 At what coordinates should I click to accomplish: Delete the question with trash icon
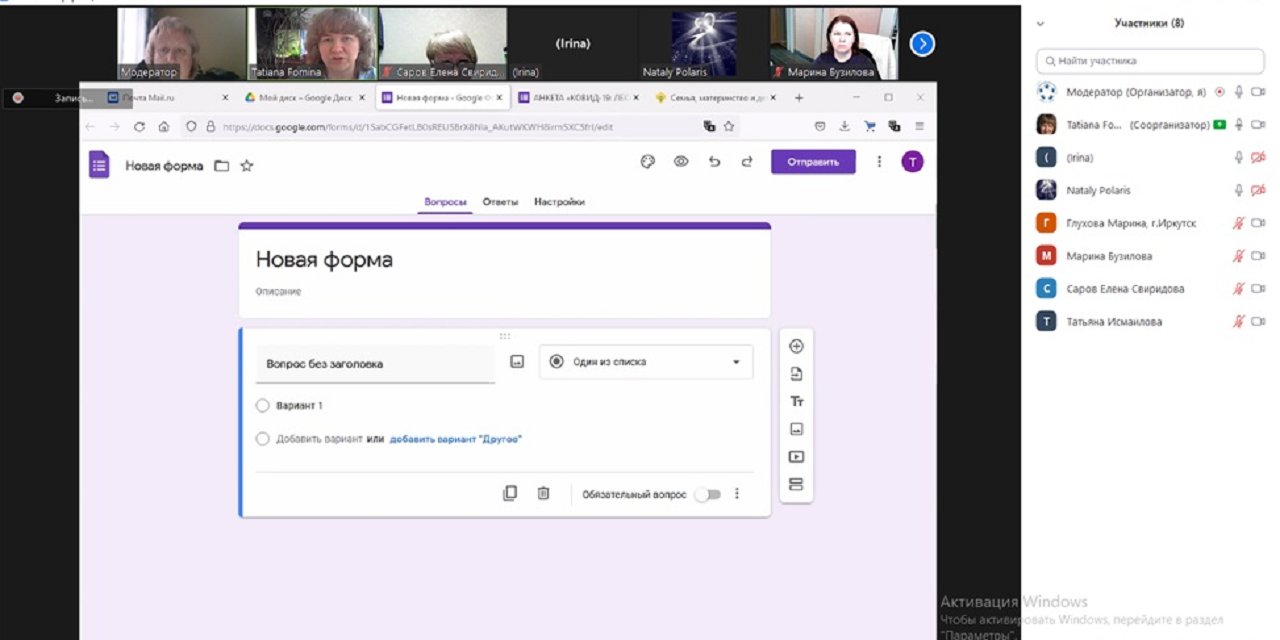click(543, 493)
